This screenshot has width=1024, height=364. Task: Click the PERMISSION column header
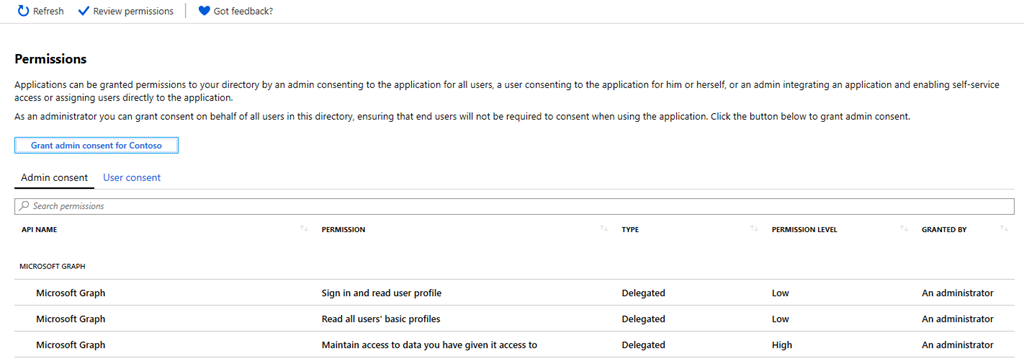(x=344, y=230)
